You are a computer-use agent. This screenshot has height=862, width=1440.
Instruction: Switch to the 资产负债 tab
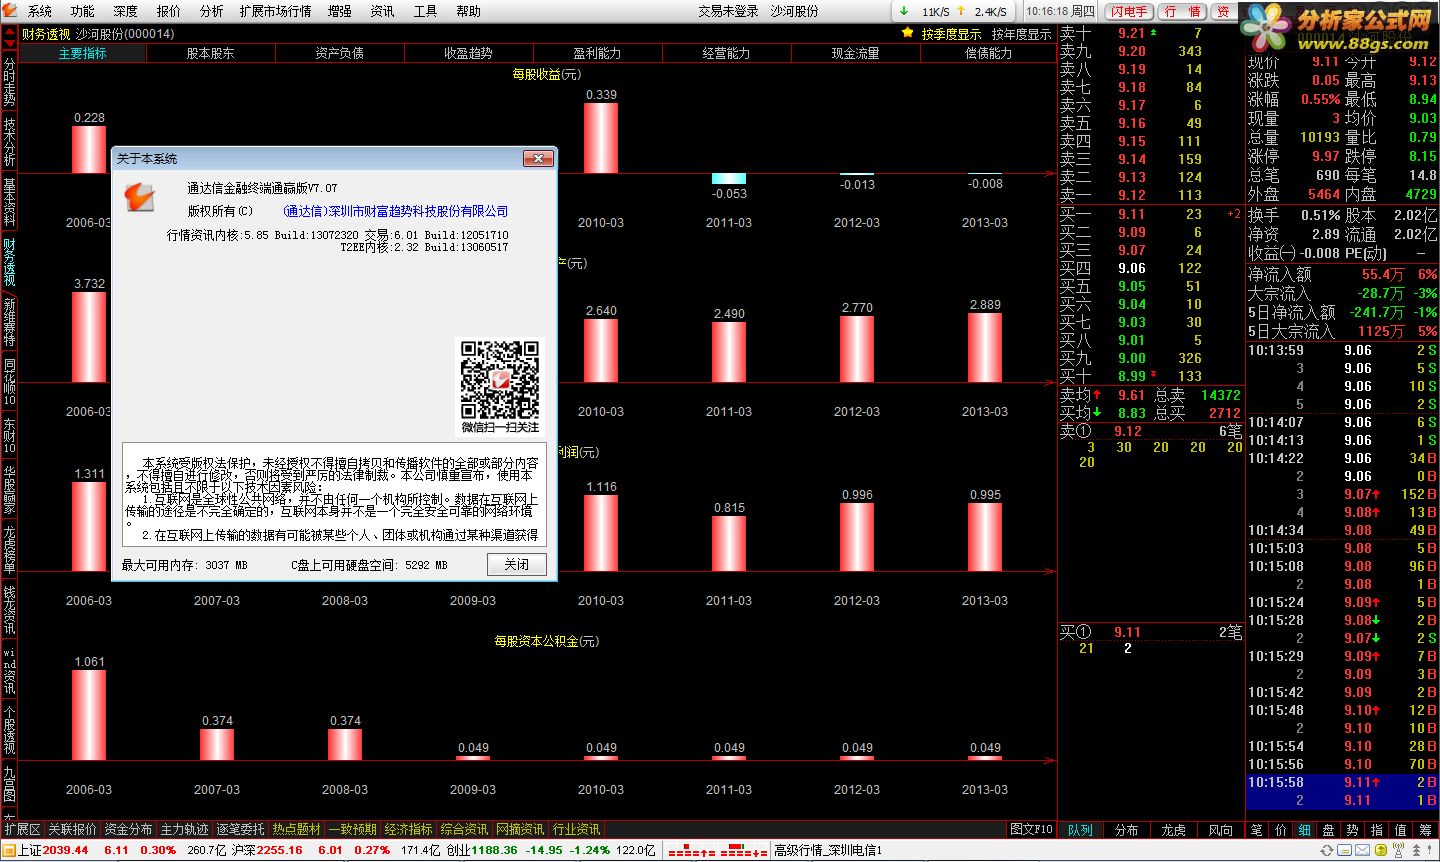(x=340, y=53)
